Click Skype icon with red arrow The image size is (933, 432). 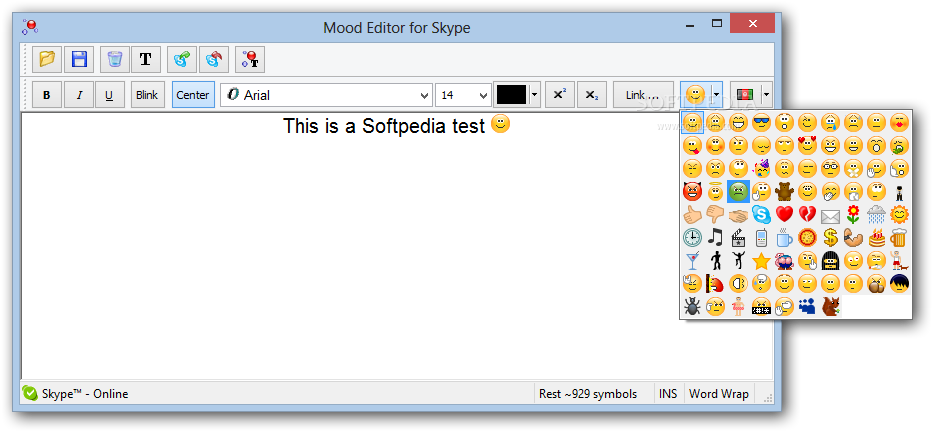pyautogui.click(x=213, y=59)
